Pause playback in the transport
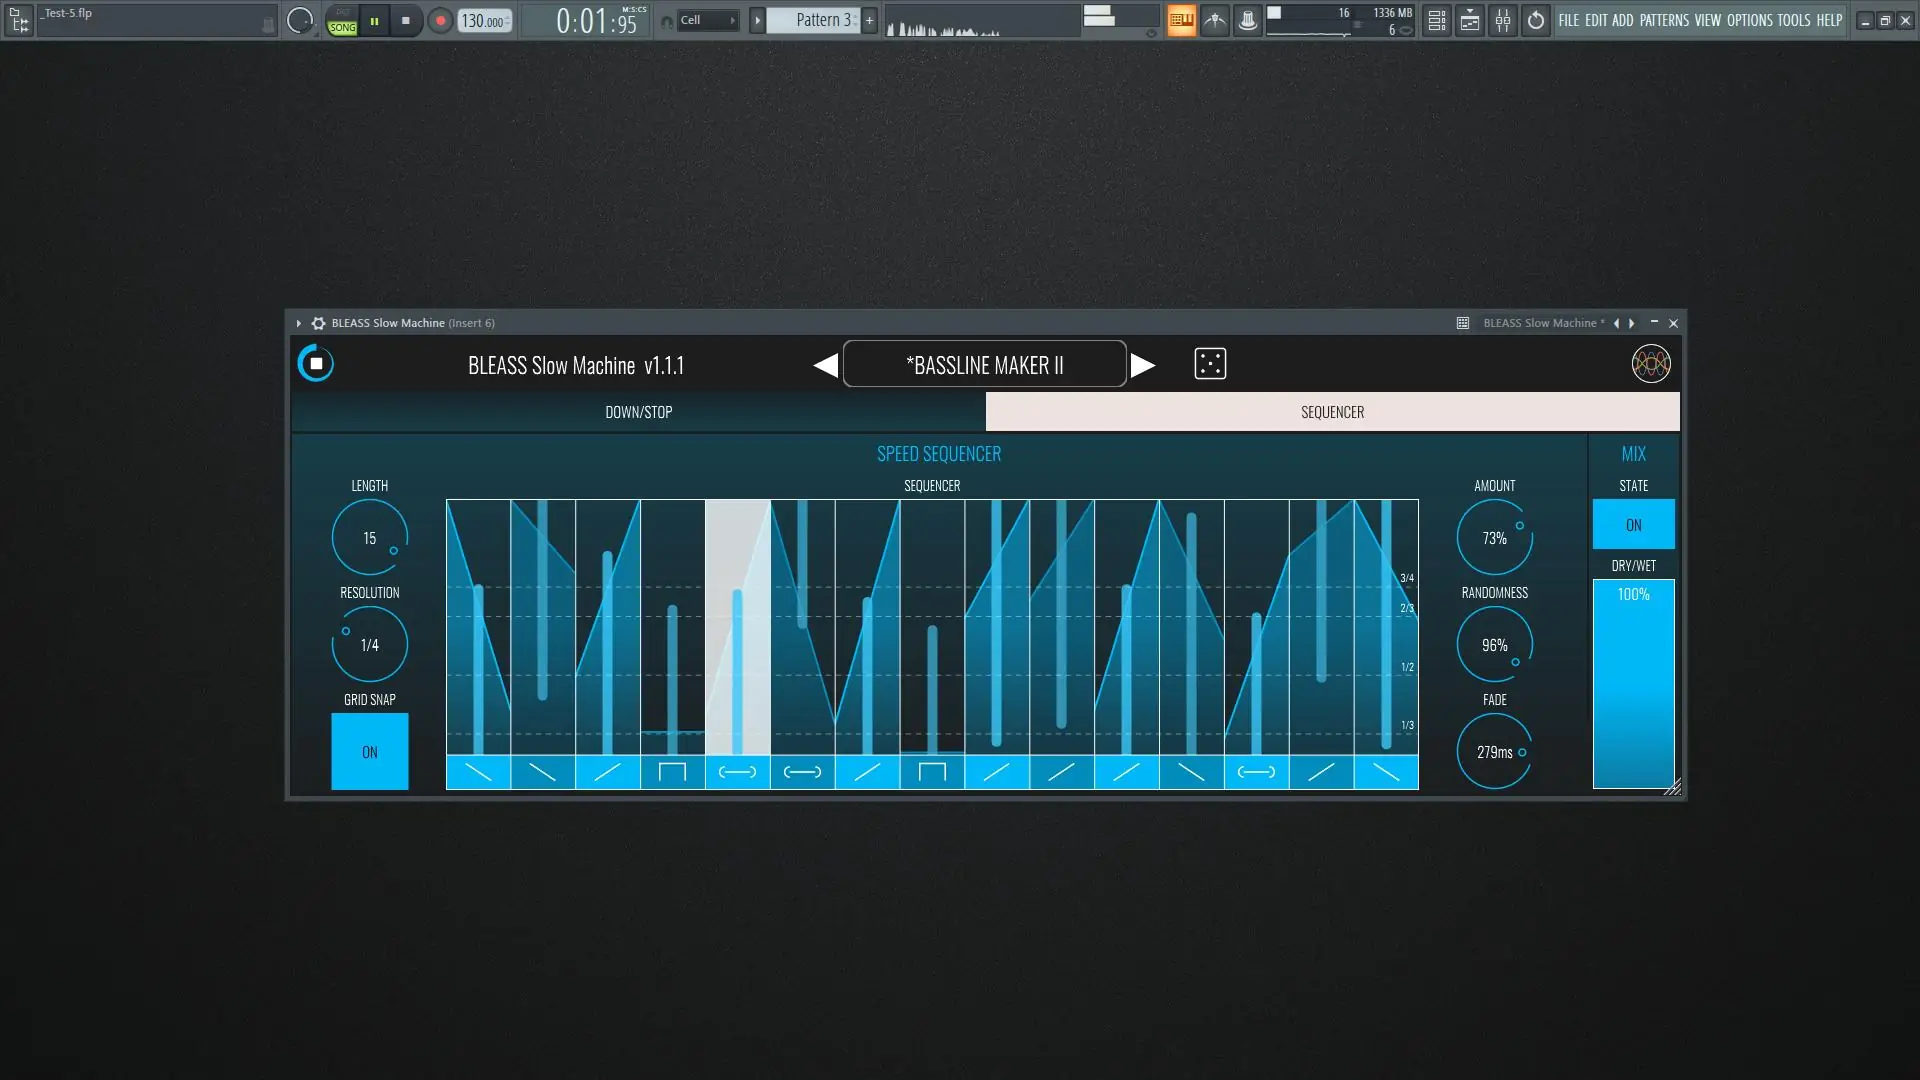Image resolution: width=1920 pixels, height=1080 pixels. click(x=374, y=20)
